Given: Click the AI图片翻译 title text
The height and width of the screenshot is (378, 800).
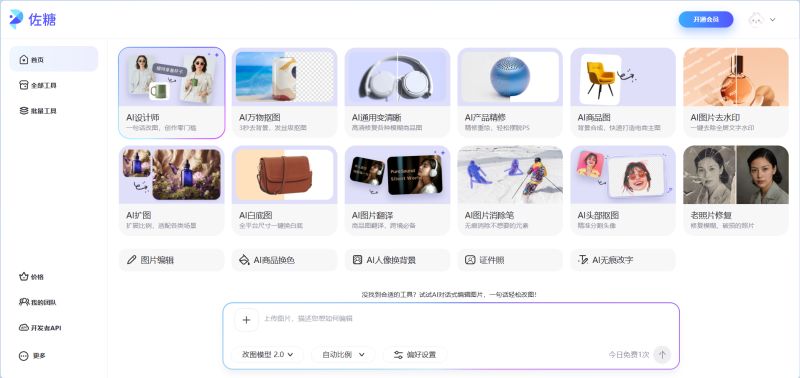Looking at the screenshot, I should [x=372, y=215].
